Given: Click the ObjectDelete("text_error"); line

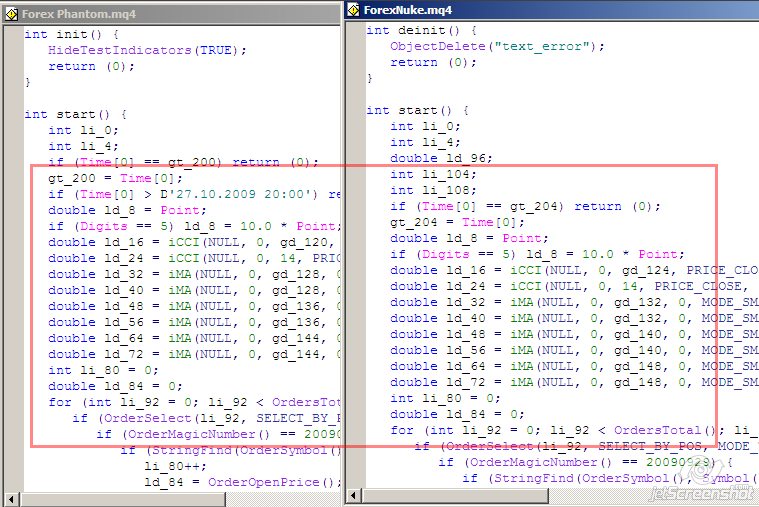Looking at the screenshot, I should (498, 46).
